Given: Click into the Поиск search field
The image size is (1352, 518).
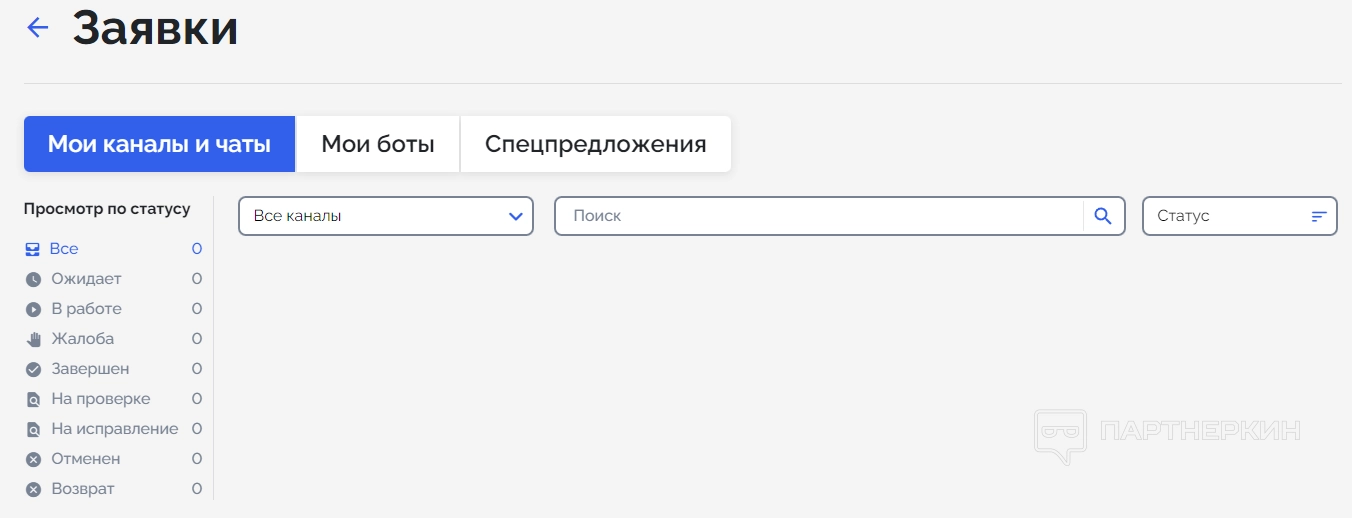Looking at the screenshot, I should [x=820, y=216].
